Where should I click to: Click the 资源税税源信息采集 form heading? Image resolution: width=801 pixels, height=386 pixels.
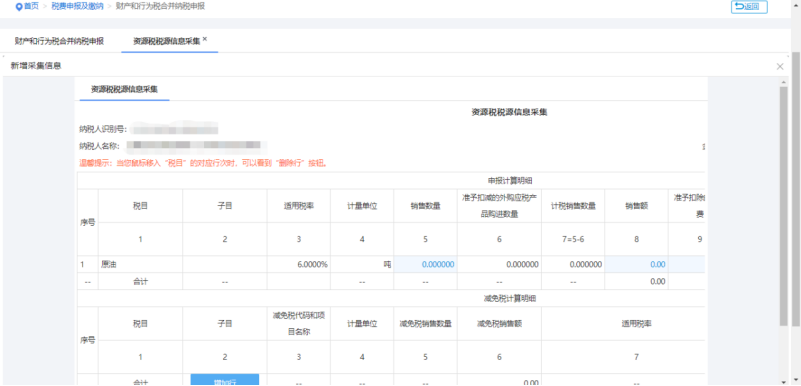509,112
